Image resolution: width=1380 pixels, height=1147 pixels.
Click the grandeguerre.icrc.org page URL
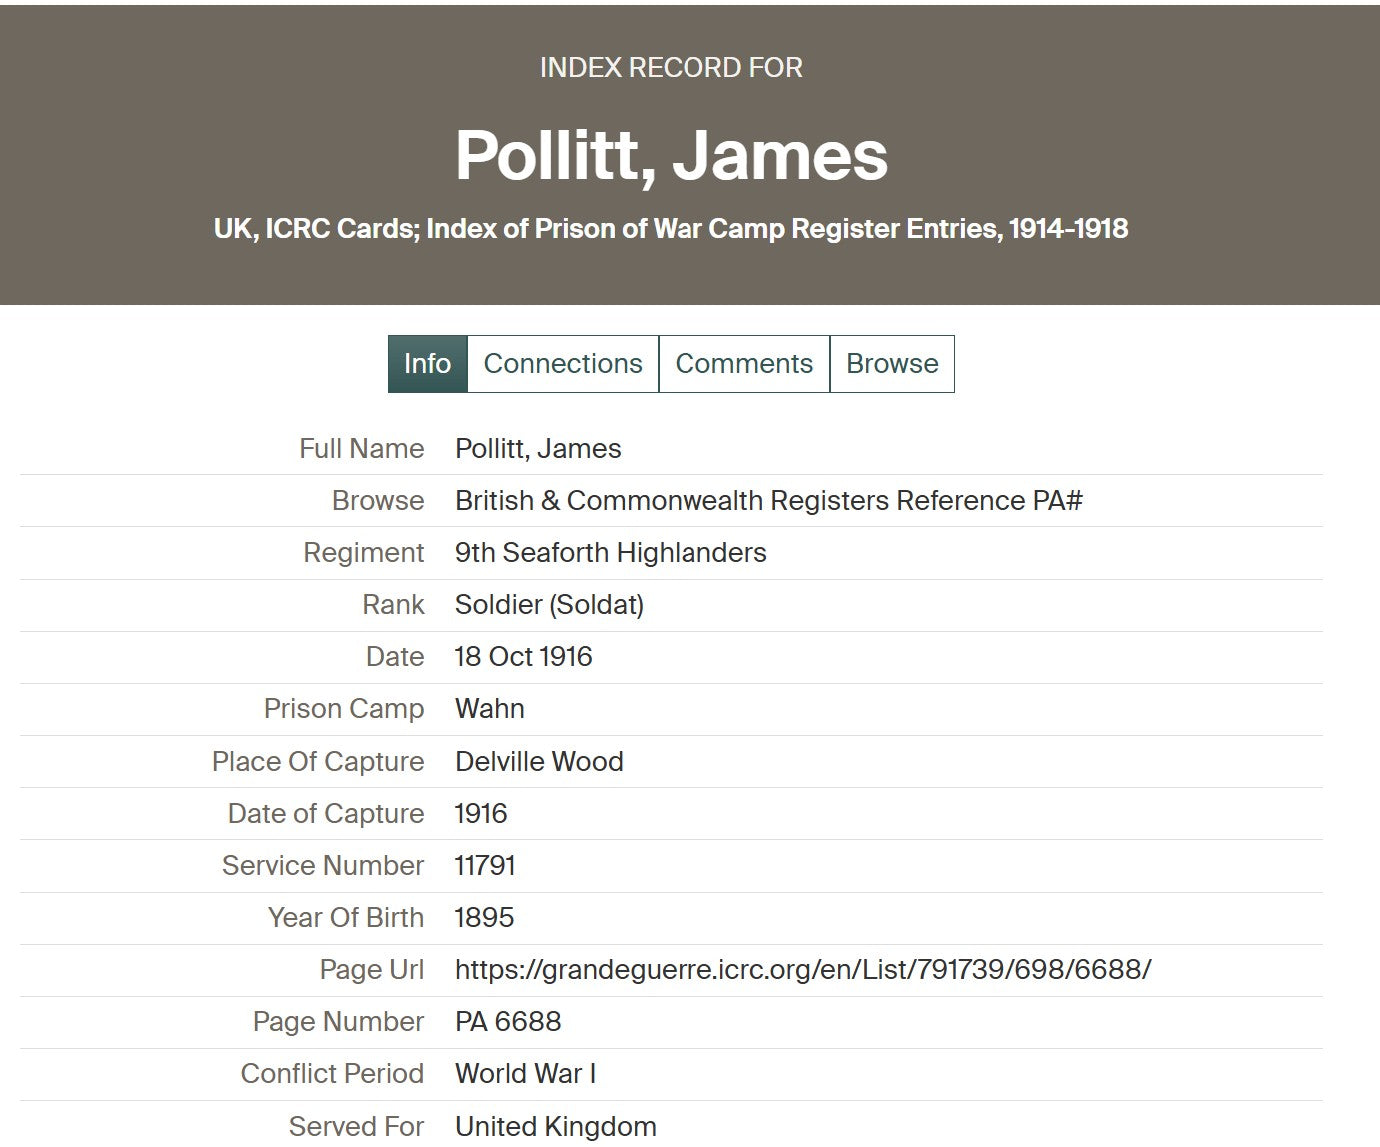pos(803,970)
